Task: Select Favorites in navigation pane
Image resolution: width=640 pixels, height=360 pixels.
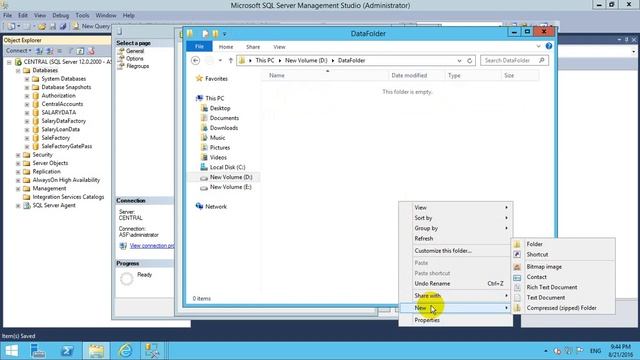Action: point(216,78)
